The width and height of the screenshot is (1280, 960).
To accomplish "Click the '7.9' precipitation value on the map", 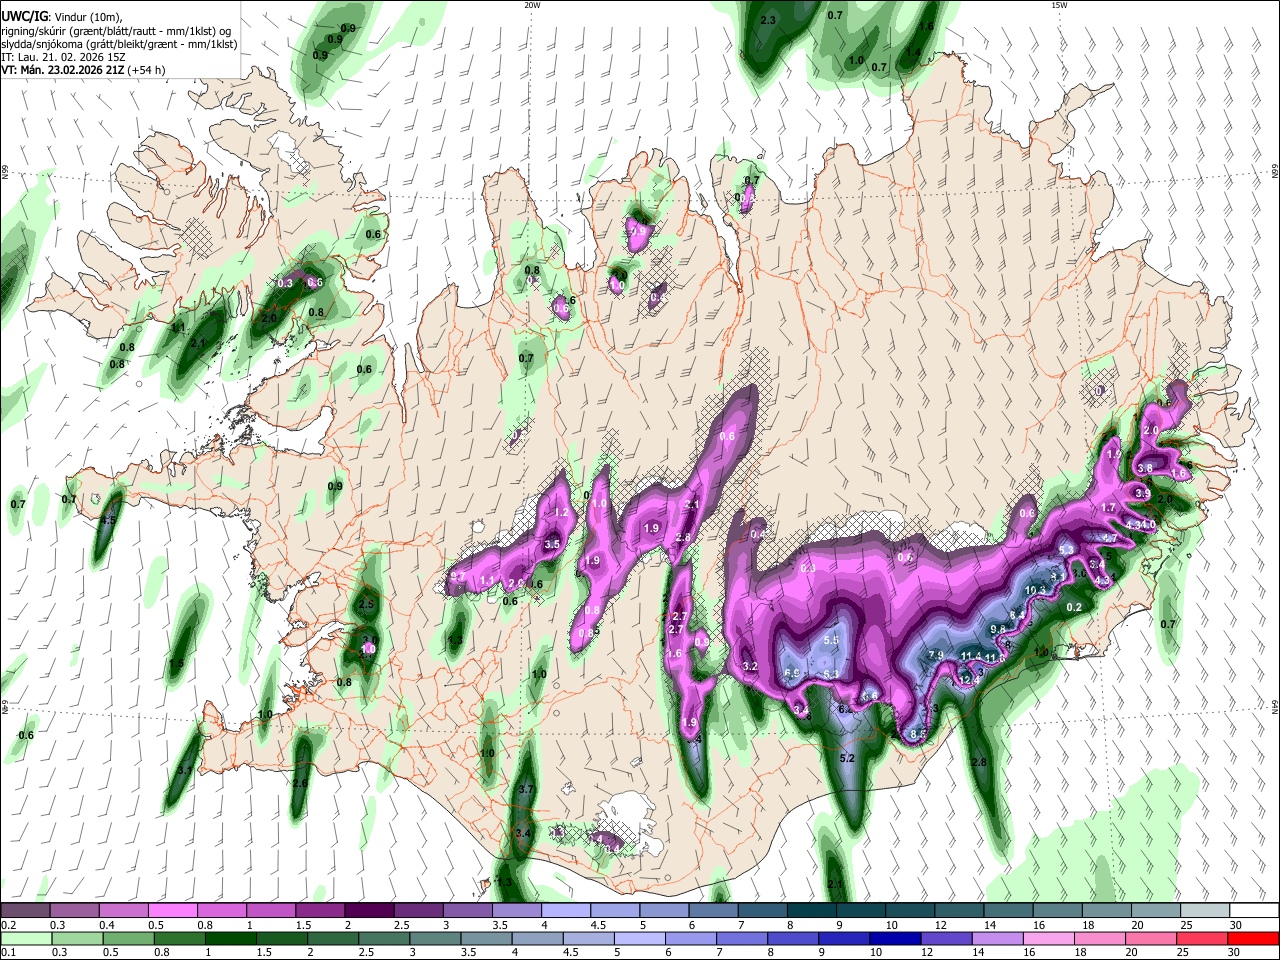I will pos(936,656).
